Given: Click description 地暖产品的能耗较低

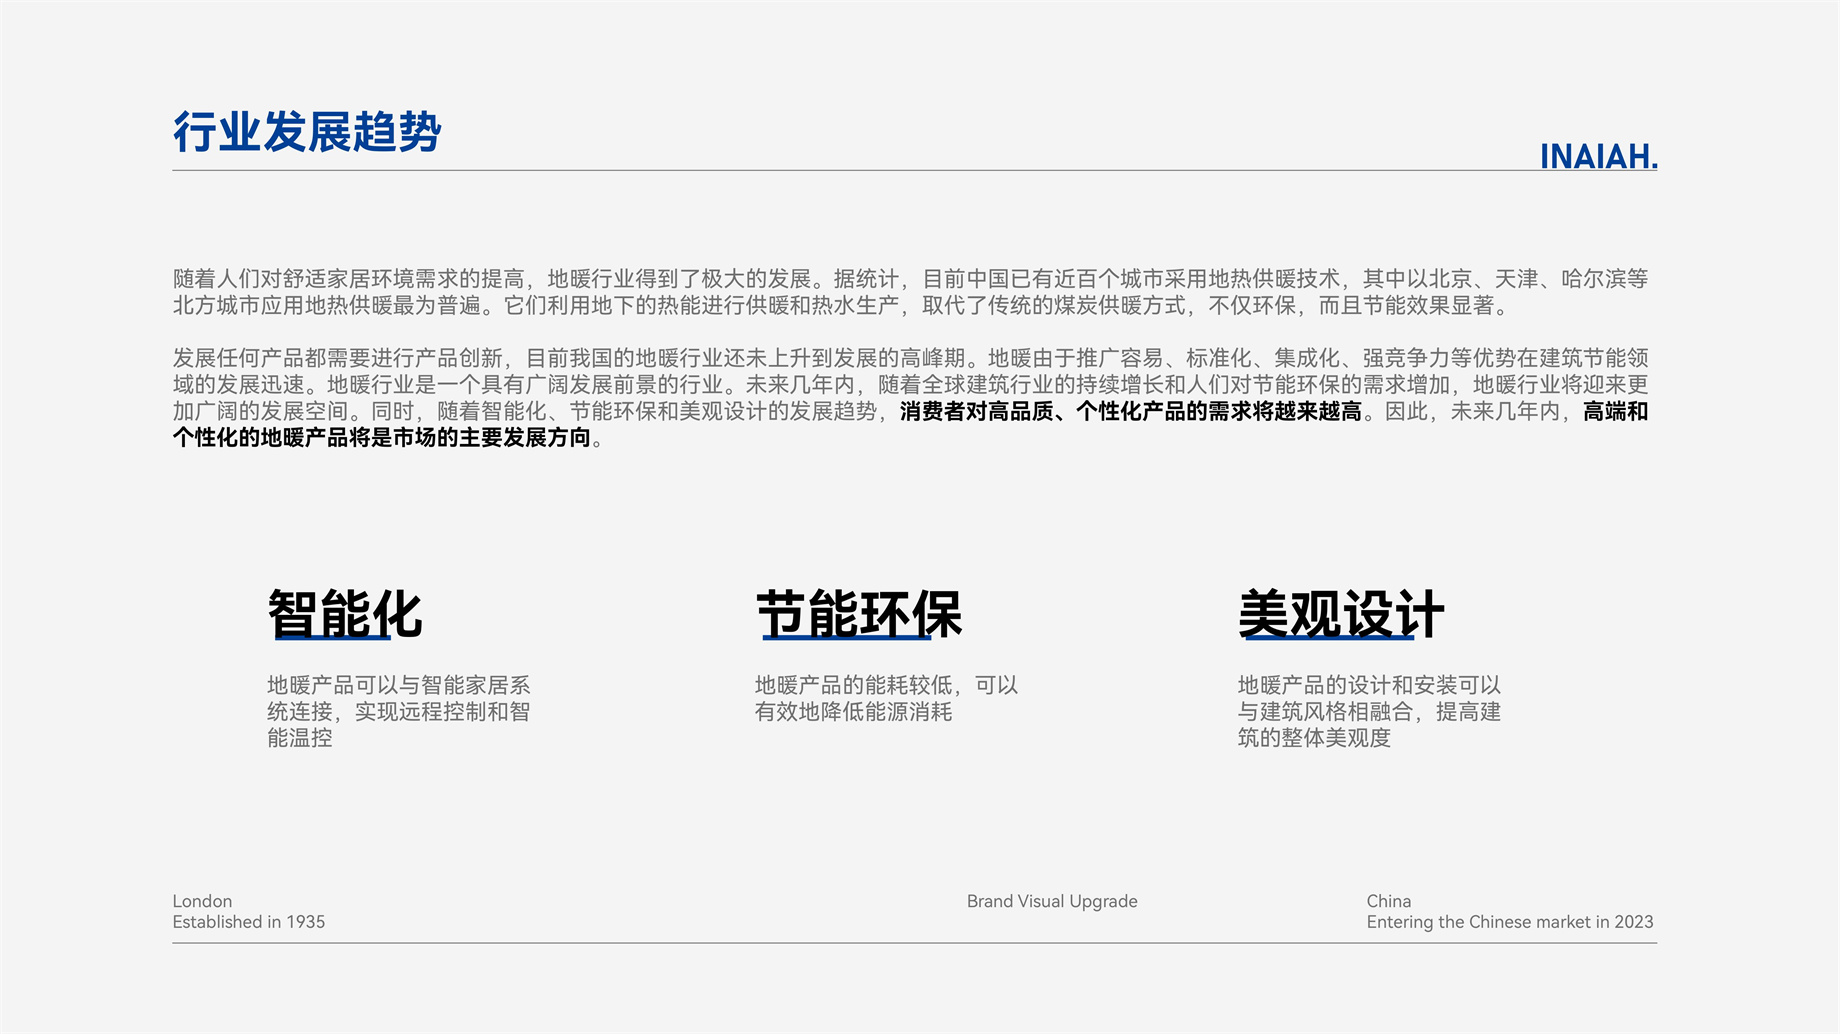Looking at the screenshot, I should point(886,698).
